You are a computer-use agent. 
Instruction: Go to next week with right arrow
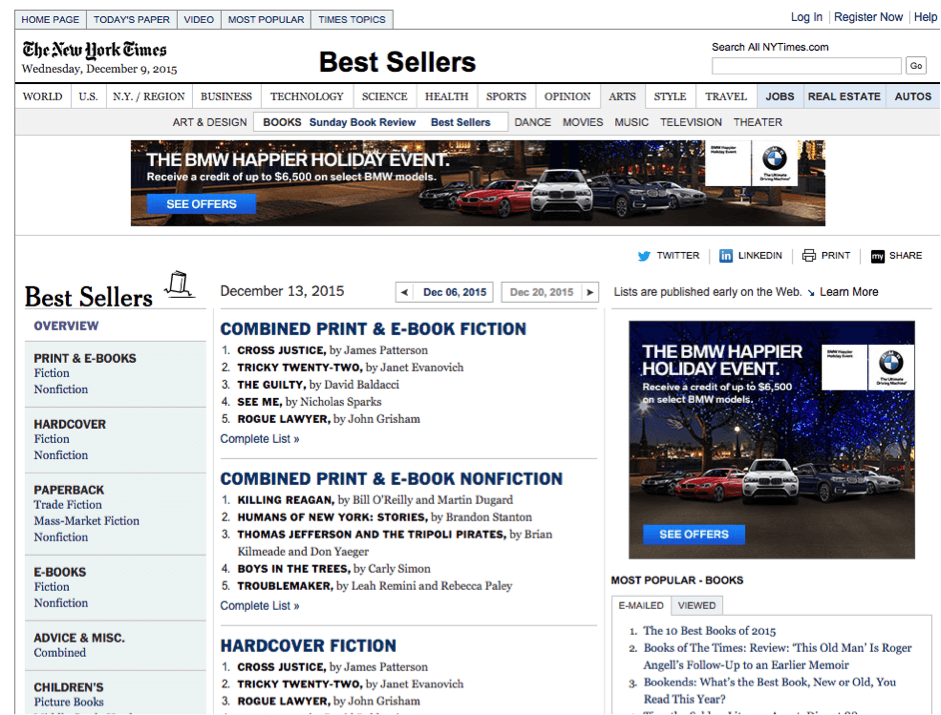[590, 292]
